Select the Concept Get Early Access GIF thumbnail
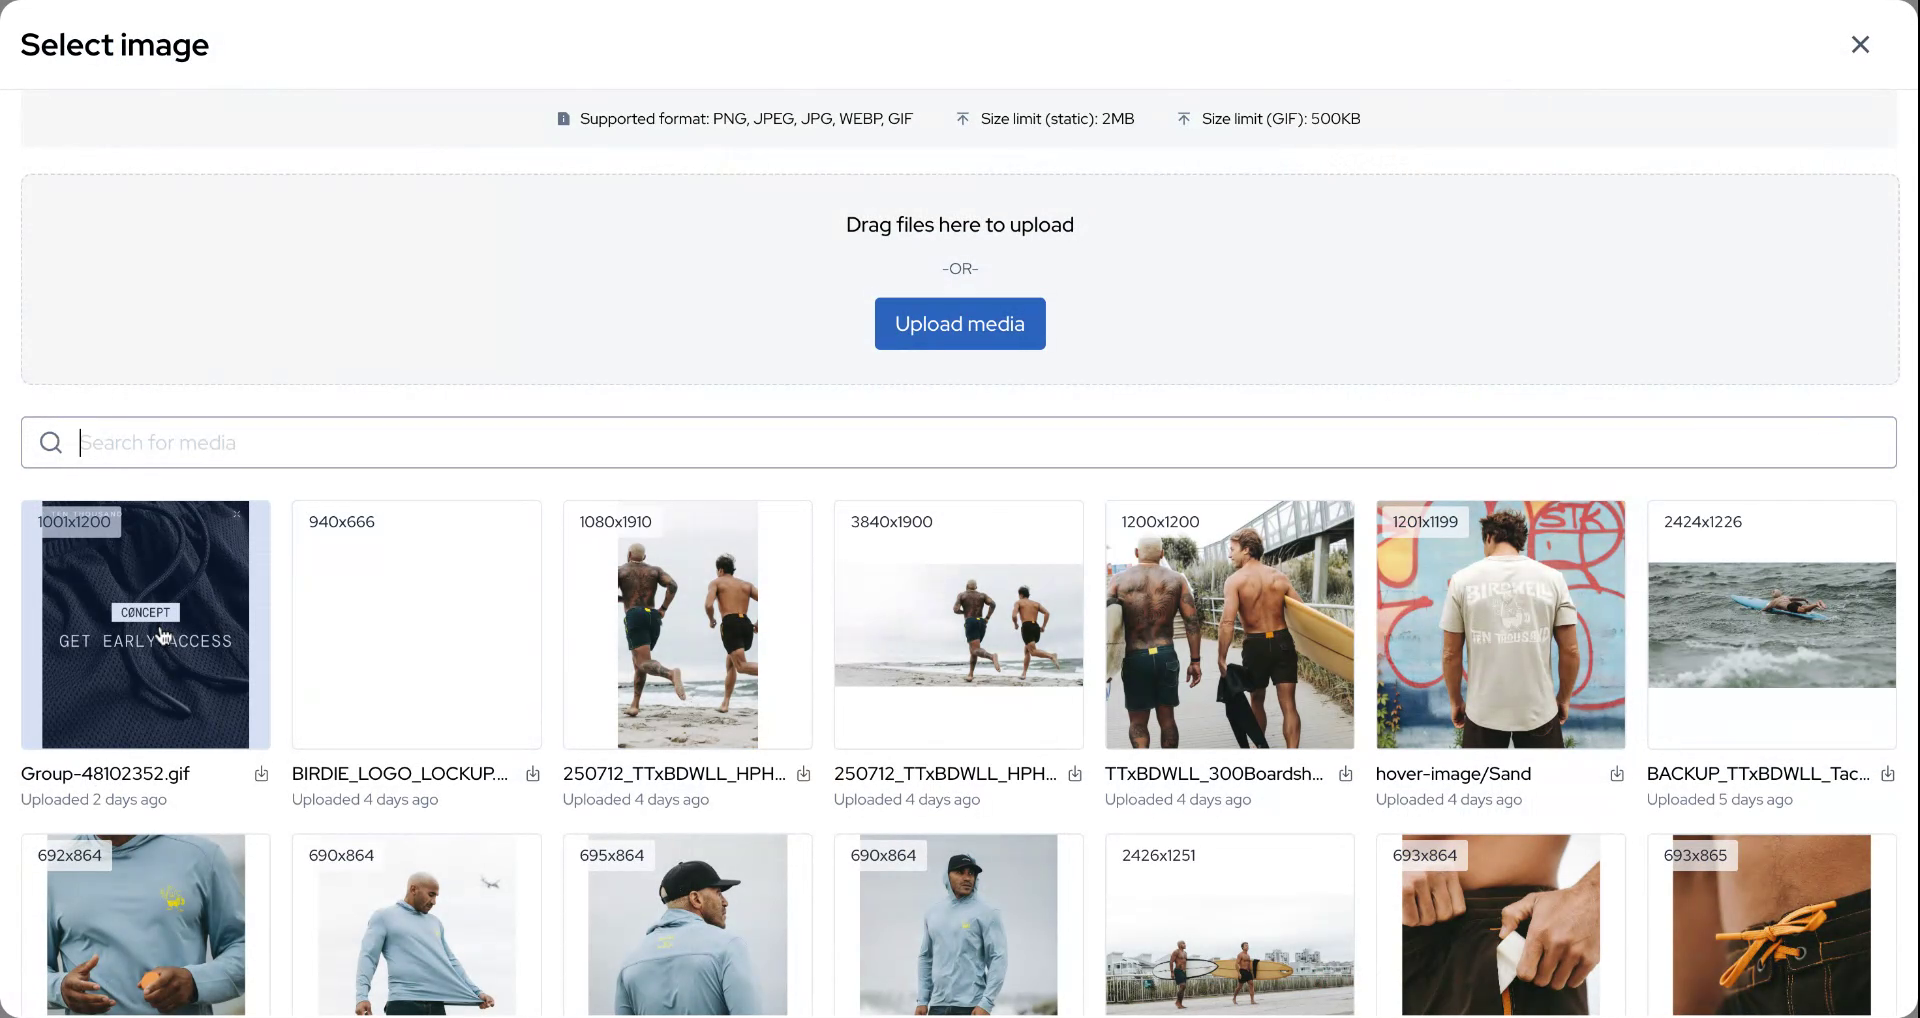 (x=146, y=625)
